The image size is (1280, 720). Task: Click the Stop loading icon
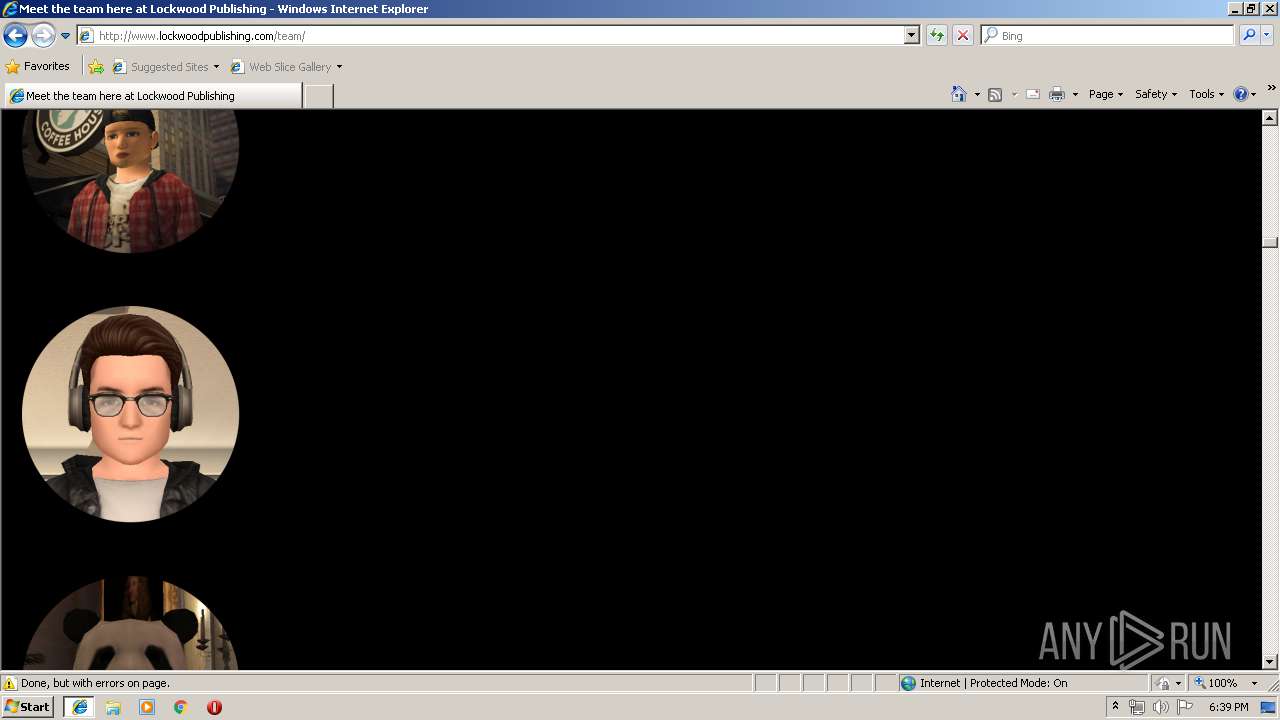[x=963, y=35]
